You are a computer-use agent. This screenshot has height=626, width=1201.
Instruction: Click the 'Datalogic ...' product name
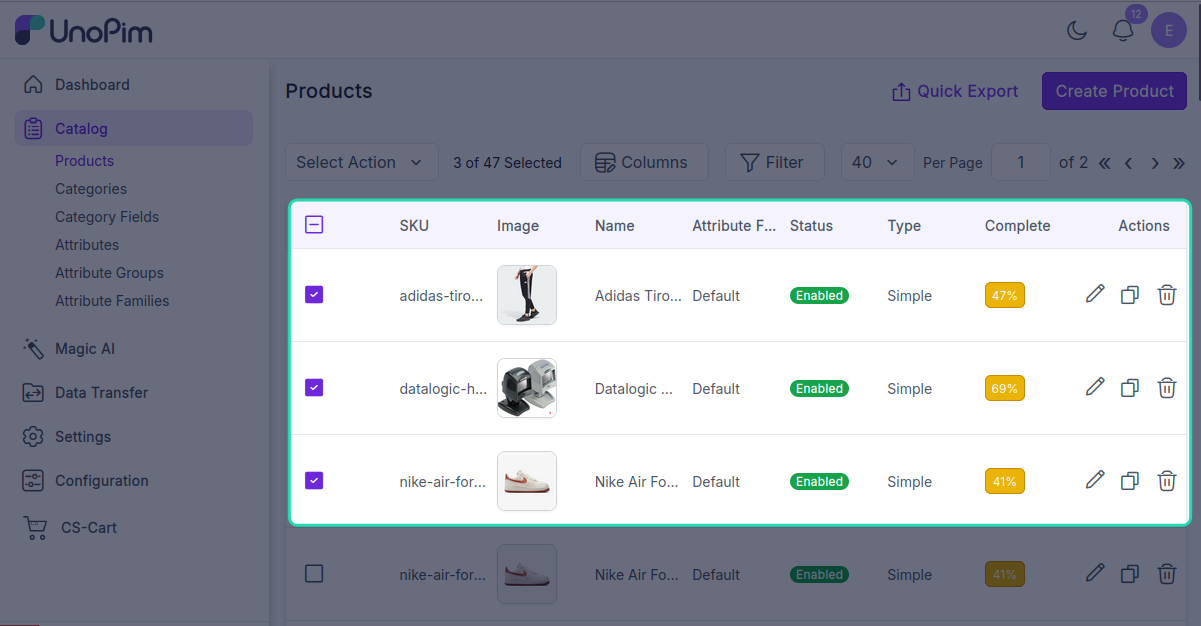coord(634,389)
